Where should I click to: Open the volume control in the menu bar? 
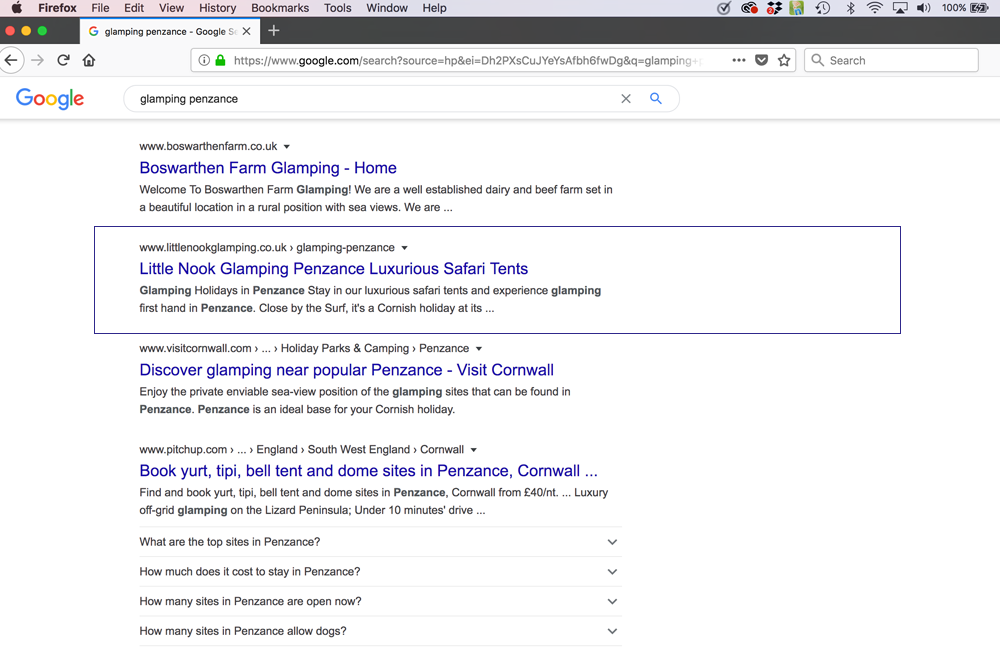923,8
